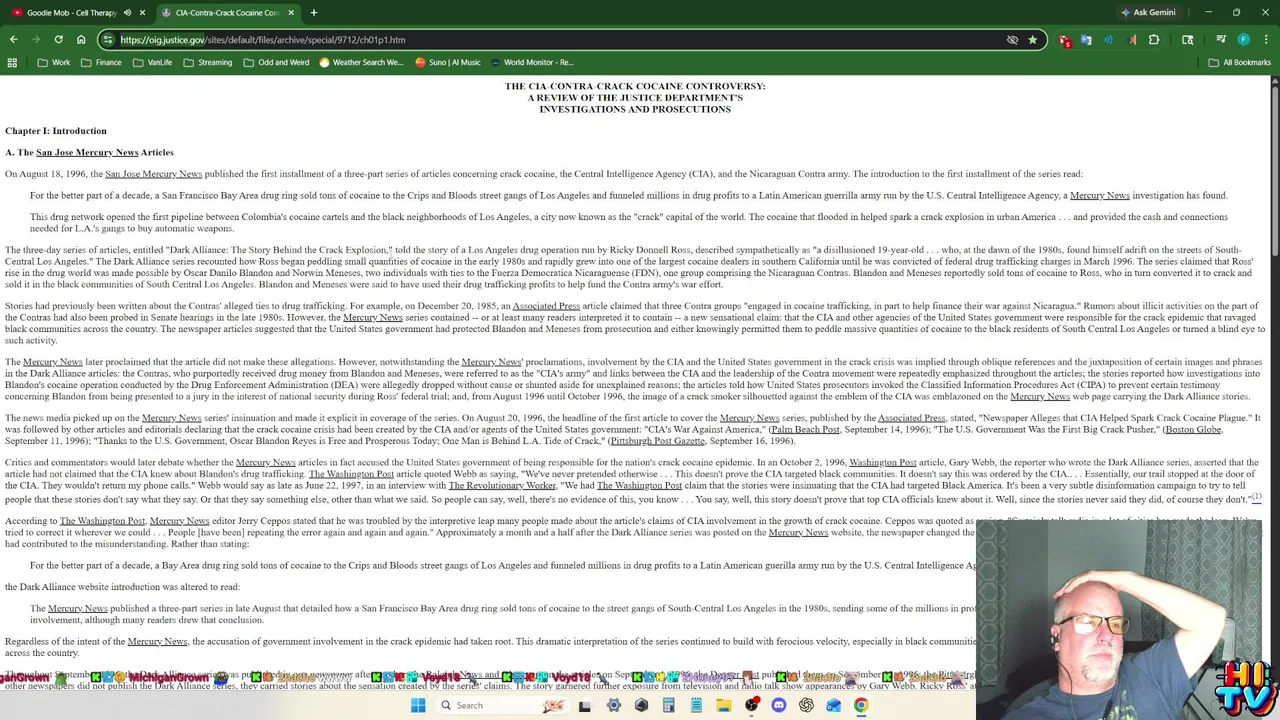Viewport: 1280px width, 720px height.
Task: Open a new browser tab
Action: pos(314,13)
